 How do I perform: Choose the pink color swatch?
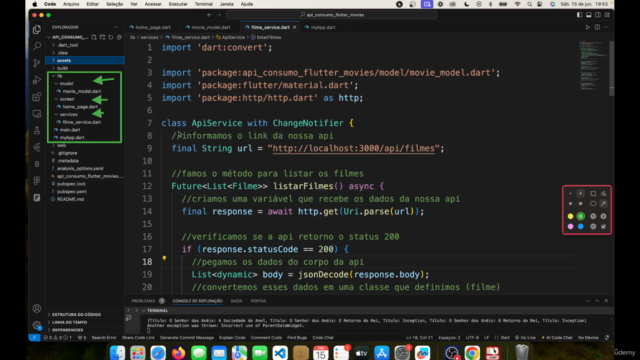coord(570,227)
